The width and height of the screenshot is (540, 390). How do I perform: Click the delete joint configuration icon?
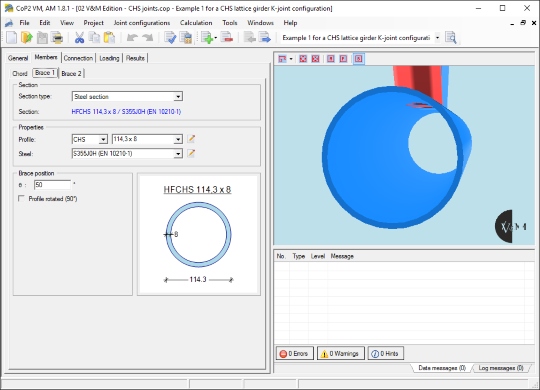point(227,38)
